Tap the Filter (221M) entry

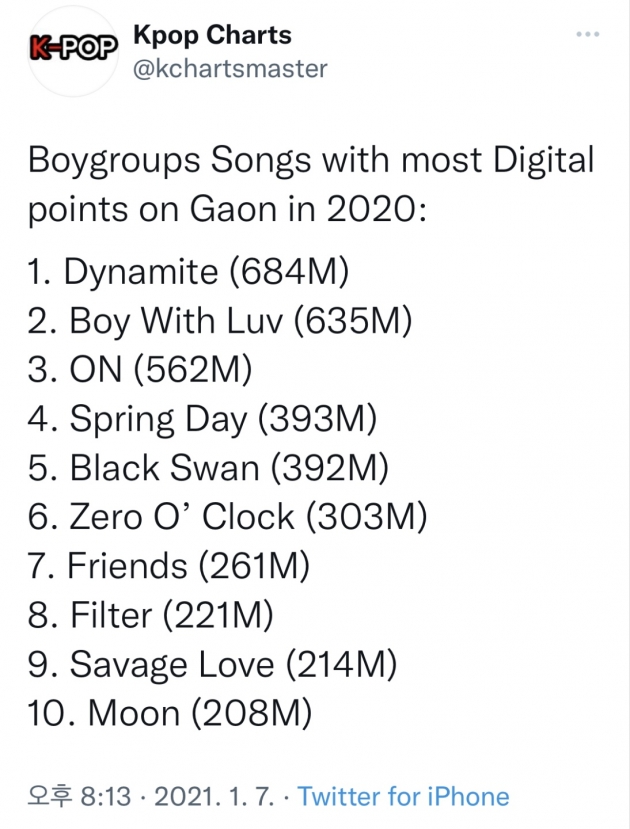coord(150,616)
